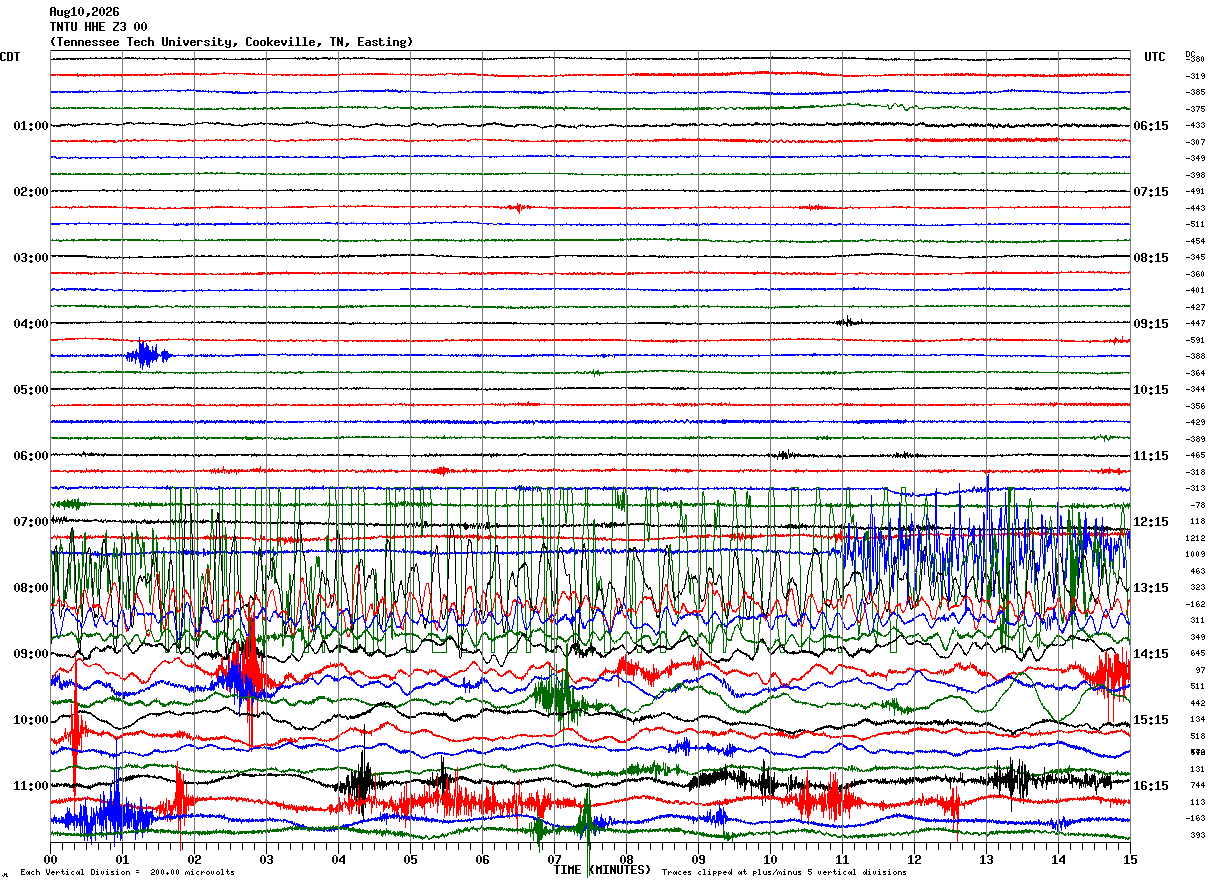Select the 1009 DC offset value
The height and width of the screenshot is (886, 1210).
pyautogui.click(x=1195, y=554)
